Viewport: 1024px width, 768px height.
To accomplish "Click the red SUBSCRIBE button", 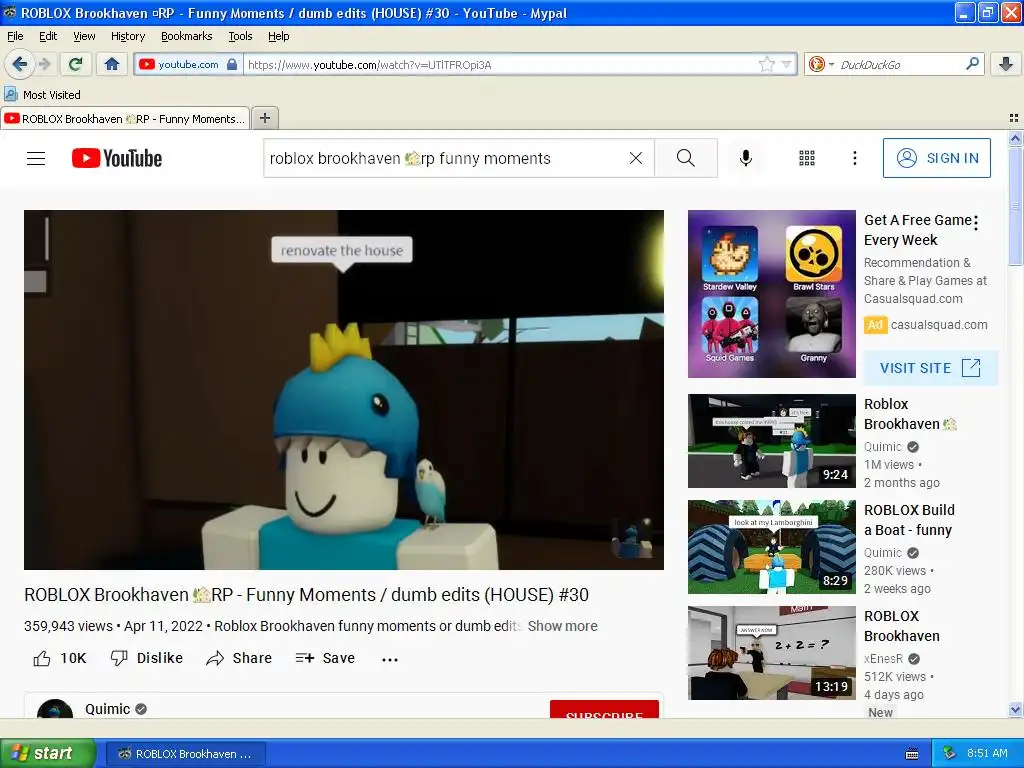I will click(604, 710).
